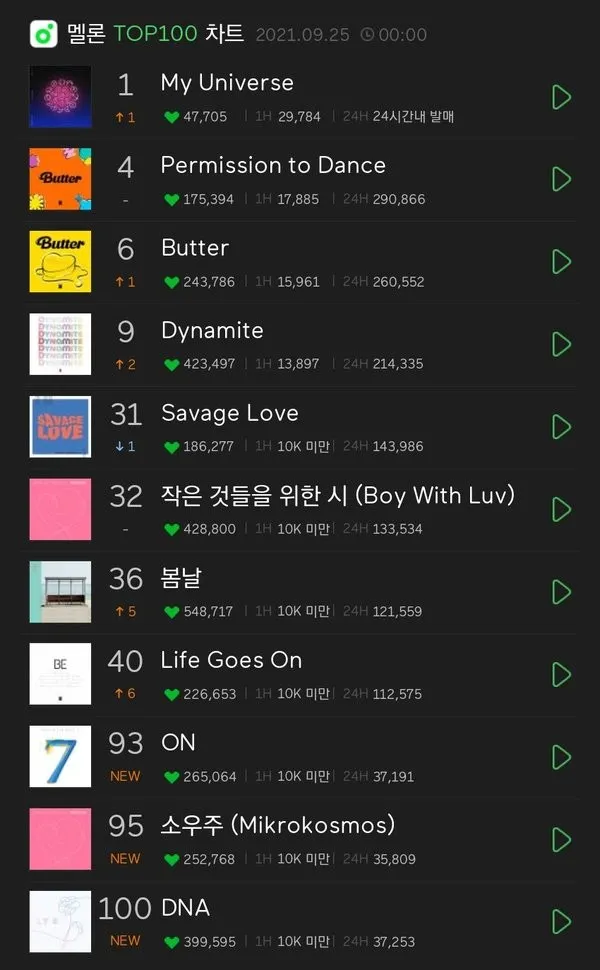Open the My Universe album cover
The height and width of the screenshot is (970, 600).
tap(61, 97)
